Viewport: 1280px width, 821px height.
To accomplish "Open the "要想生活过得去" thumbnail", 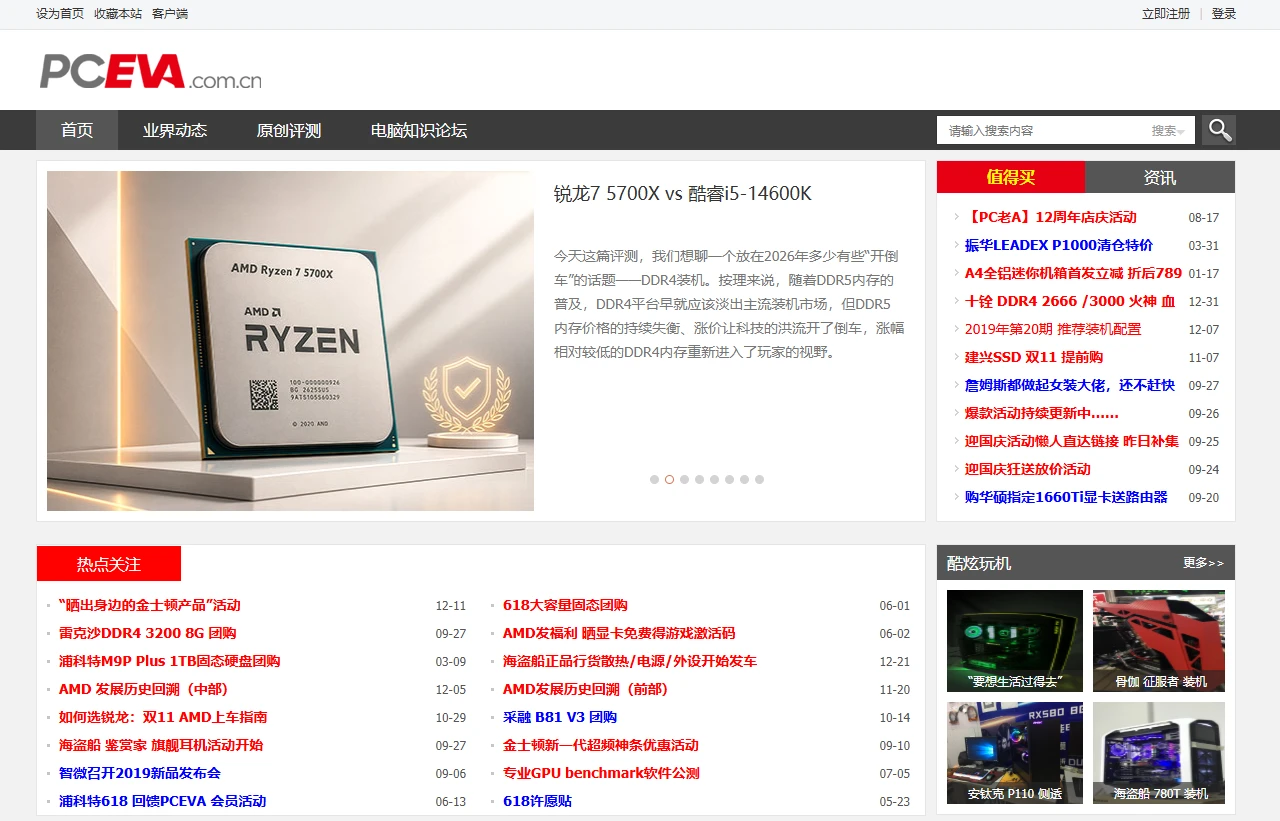I will tap(1015, 641).
